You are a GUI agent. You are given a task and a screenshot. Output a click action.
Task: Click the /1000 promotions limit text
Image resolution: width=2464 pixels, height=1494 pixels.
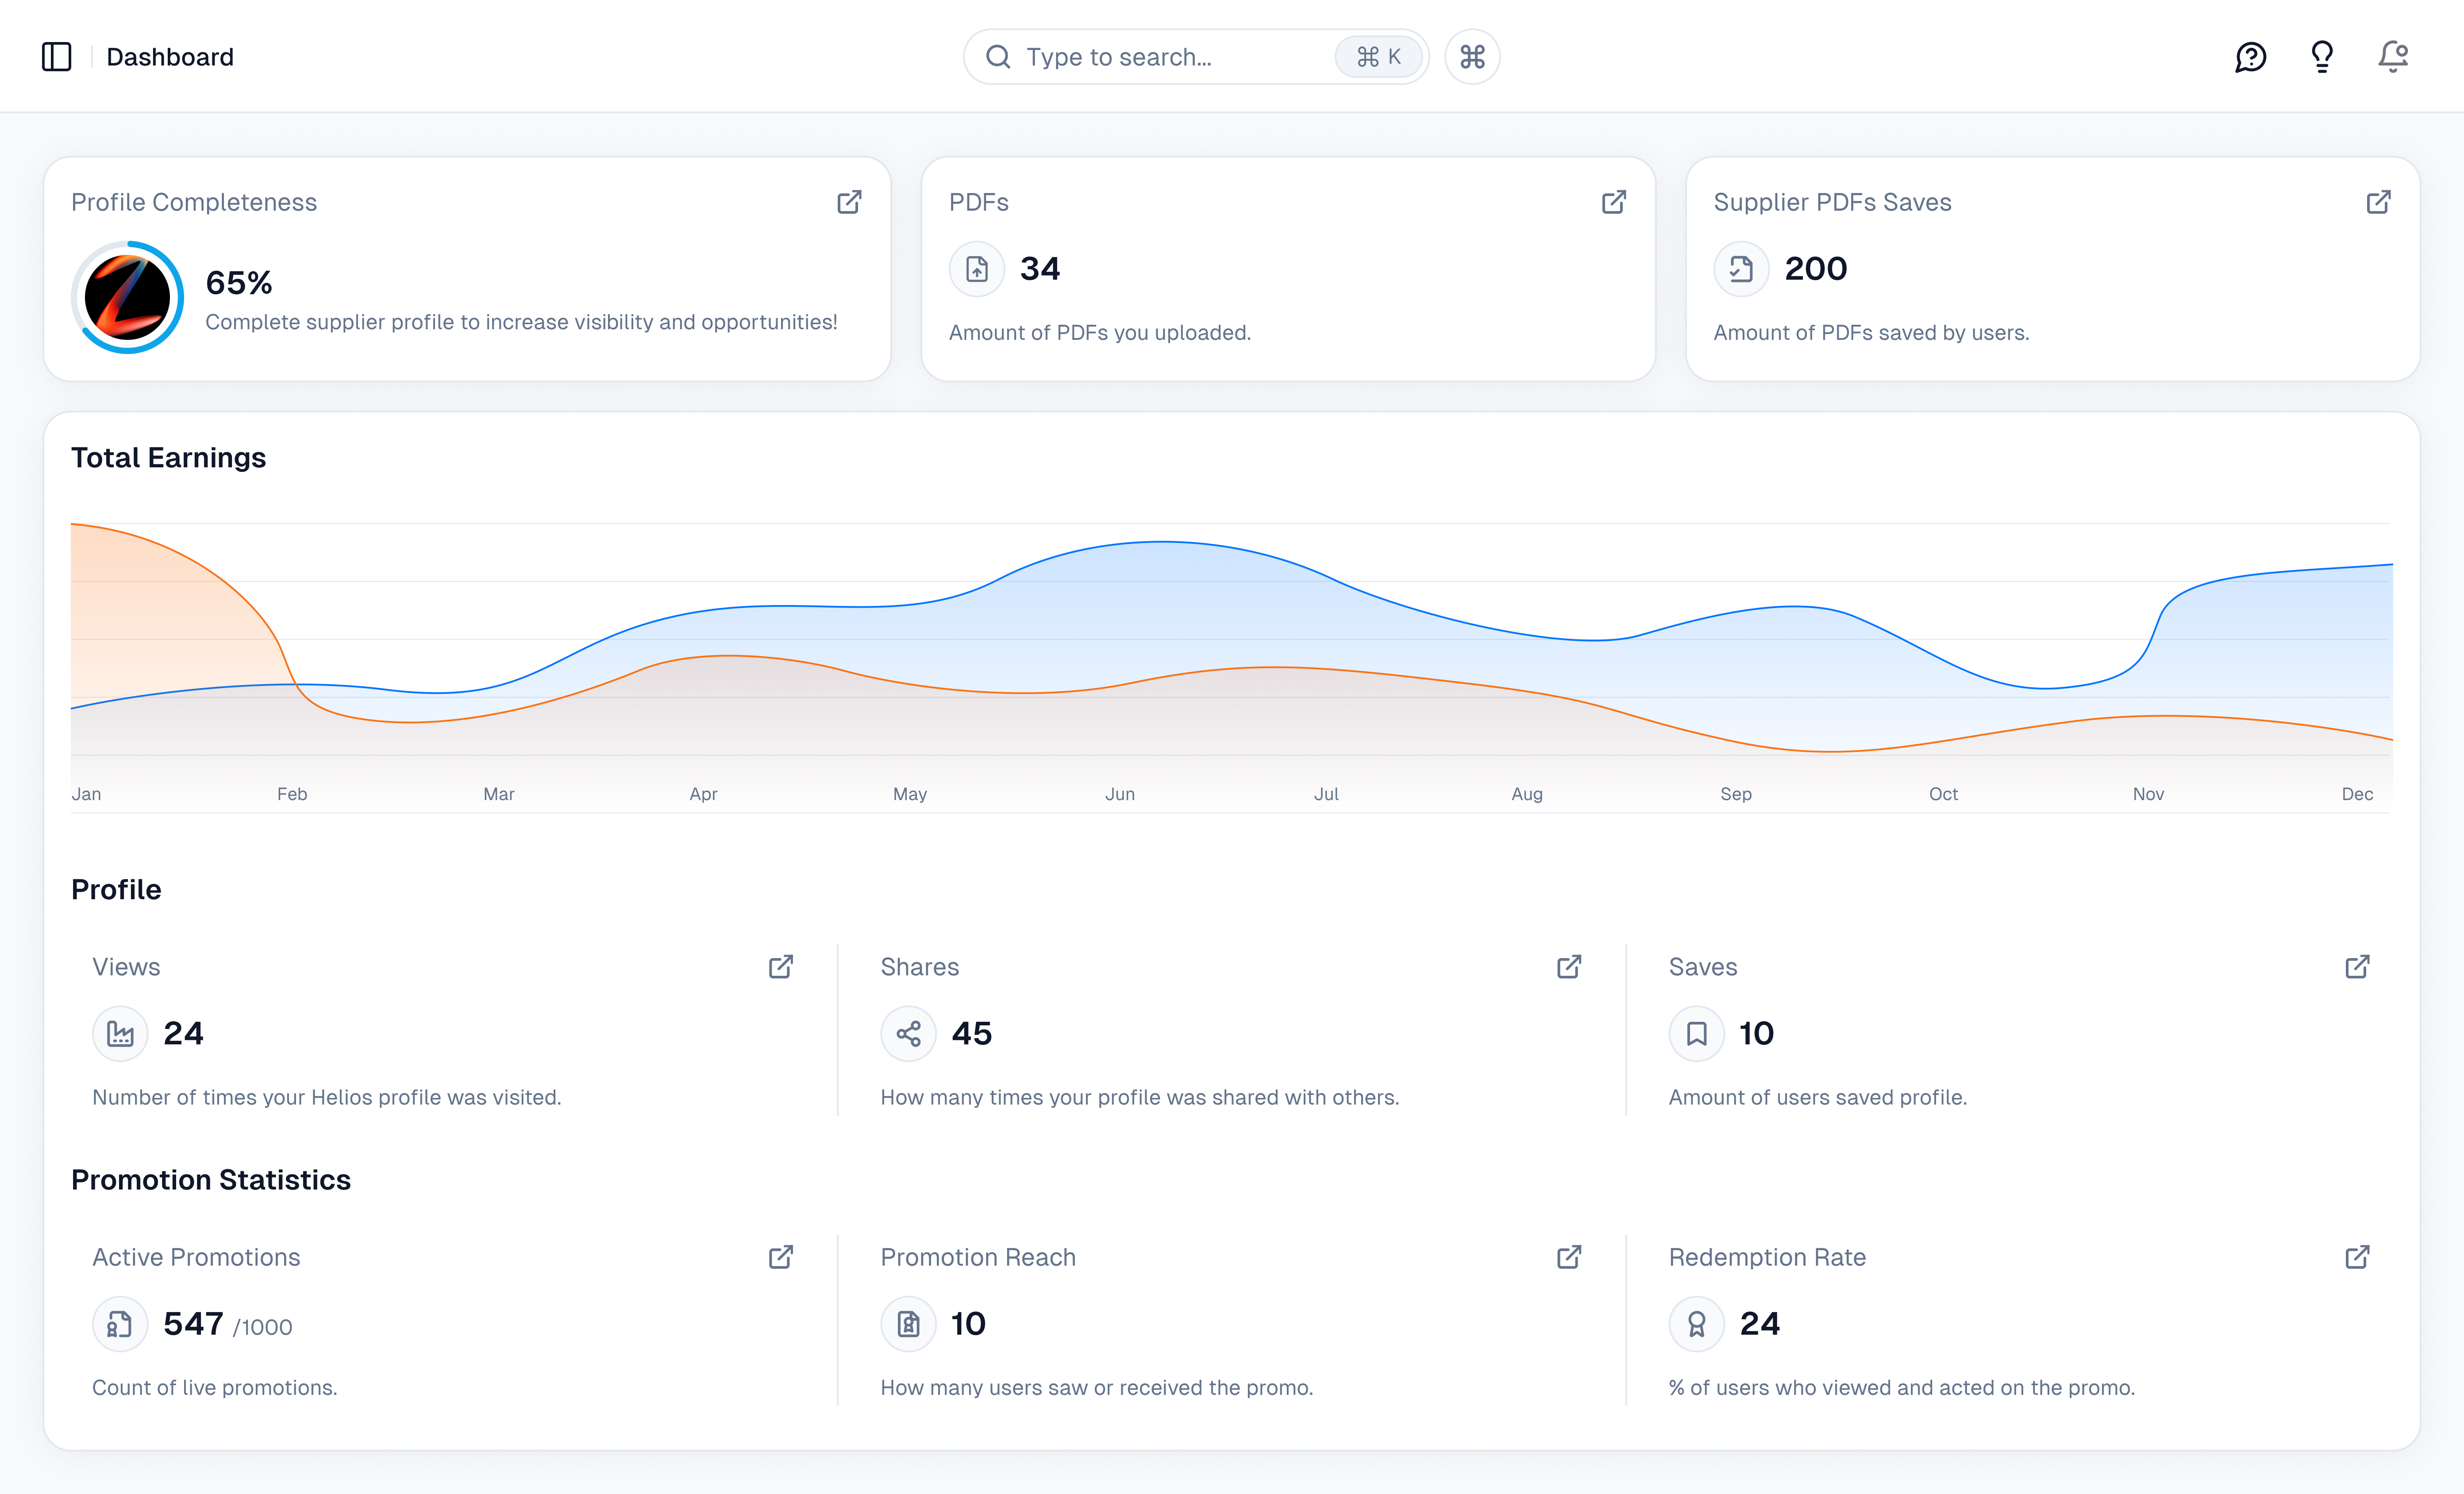263,1328
